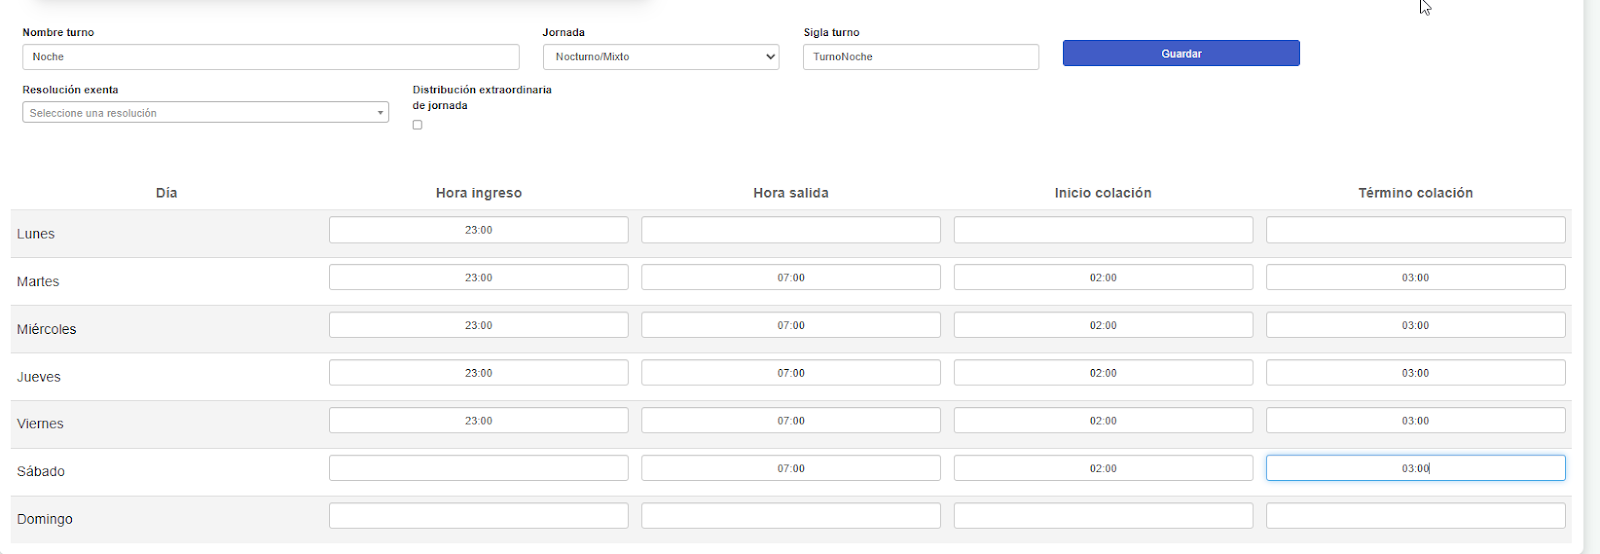Click the Nombre turno text field
The image size is (1600, 554).
pos(270,57)
